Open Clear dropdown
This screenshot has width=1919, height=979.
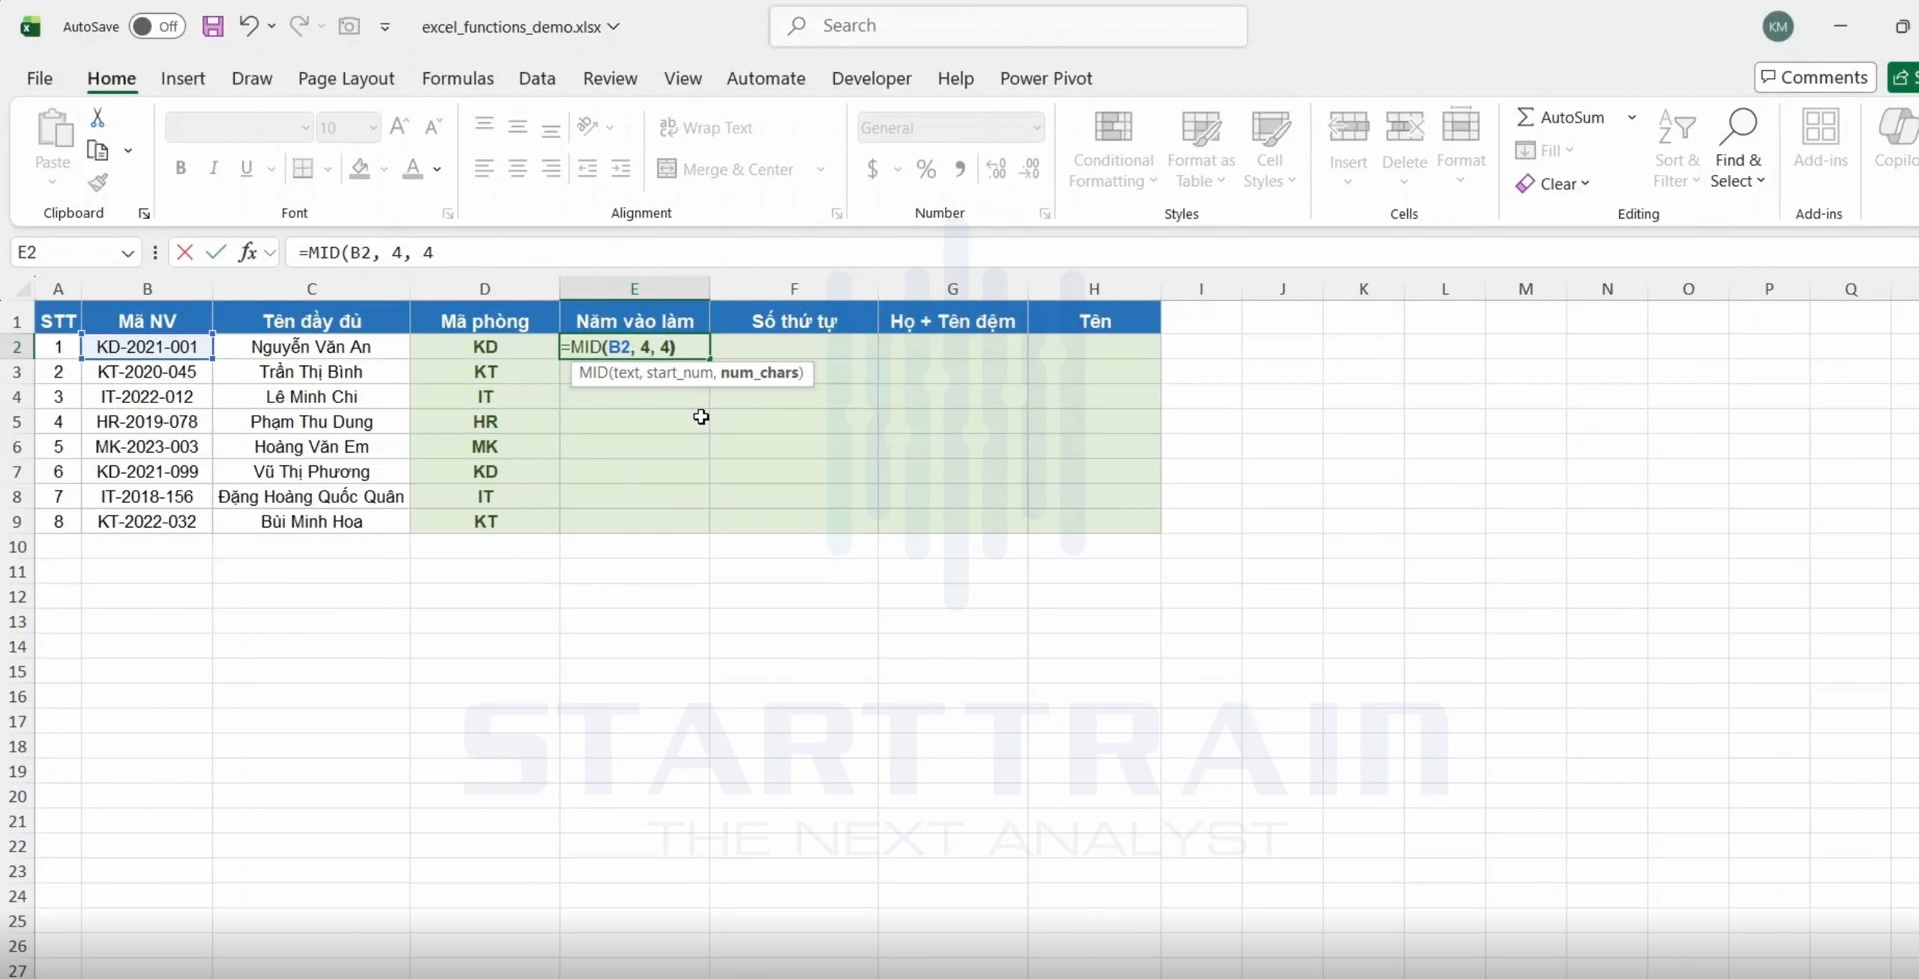coord(1553,184)
